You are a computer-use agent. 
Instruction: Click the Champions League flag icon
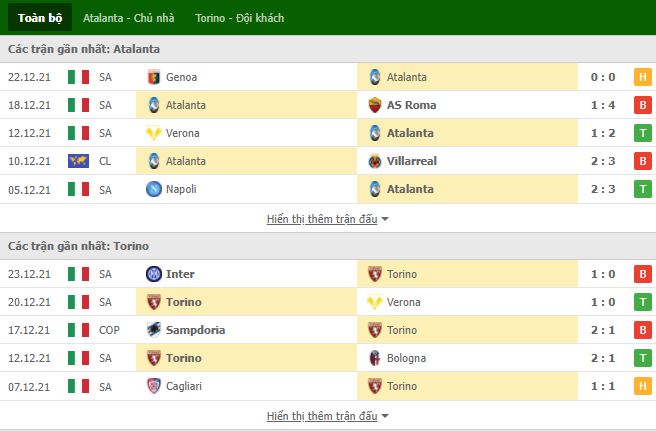point(79,161)
